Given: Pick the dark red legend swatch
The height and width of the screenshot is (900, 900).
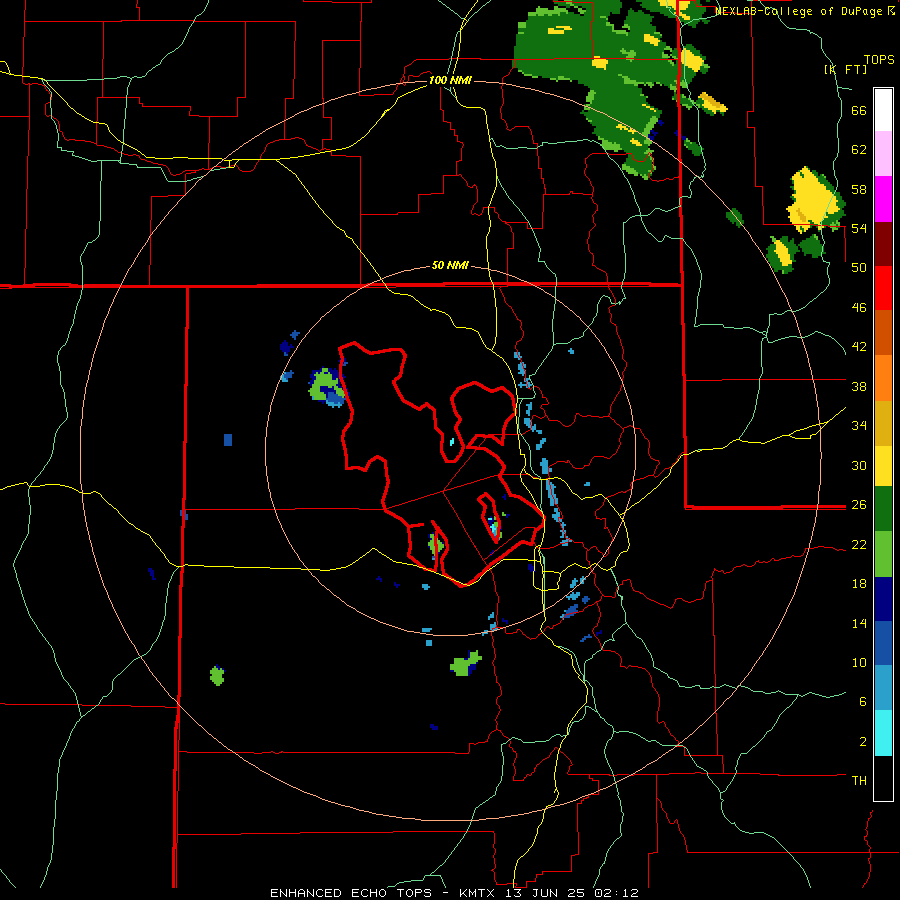Looking at the screenshot, I should [883, 244].
